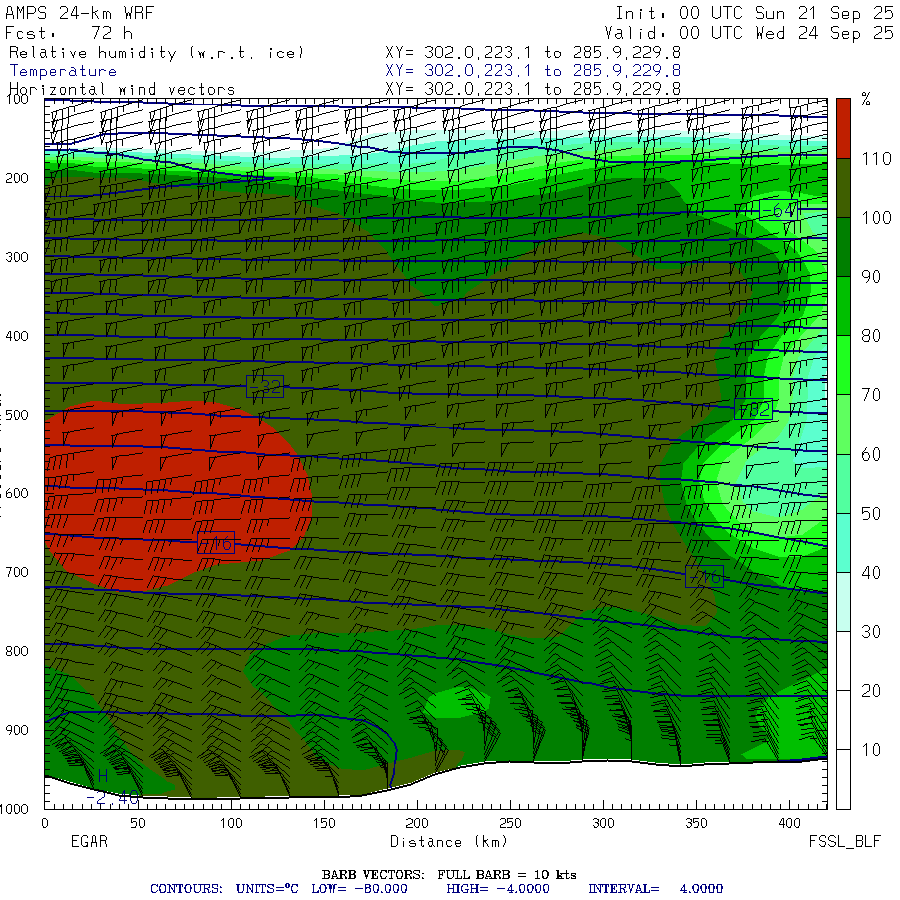Screen dimensions: 900x900
Task: Click the '250' distance axis label
Action: coord(510,823)
